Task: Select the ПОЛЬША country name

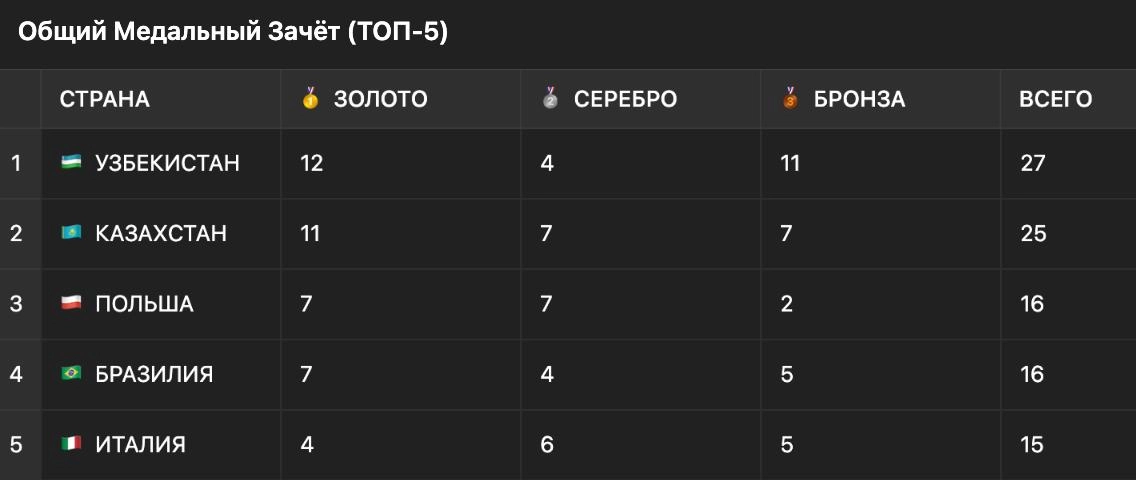Action: (x=144, y=303)
